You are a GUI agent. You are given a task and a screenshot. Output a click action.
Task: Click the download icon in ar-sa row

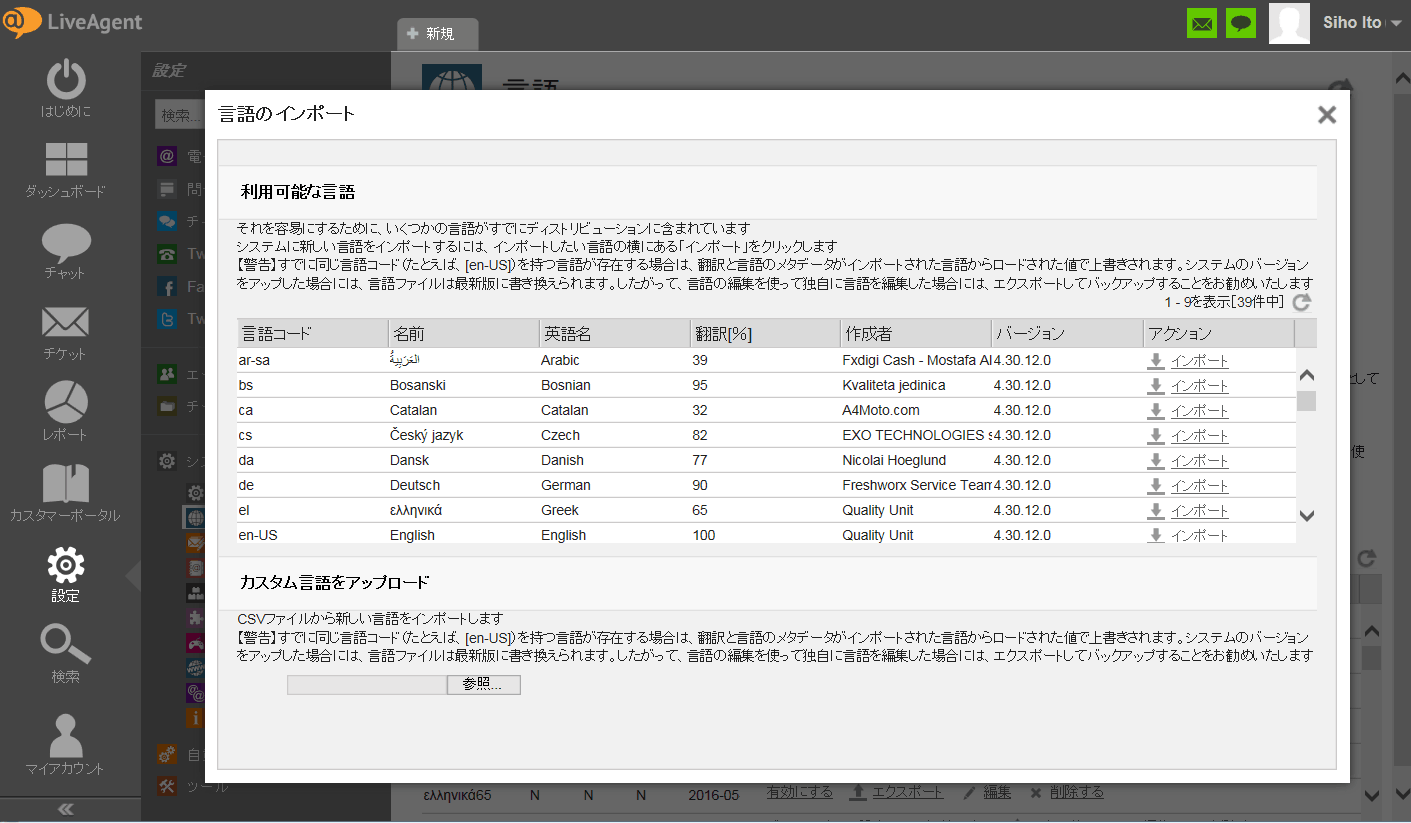pyautogui.click(x=1156, y=361)
